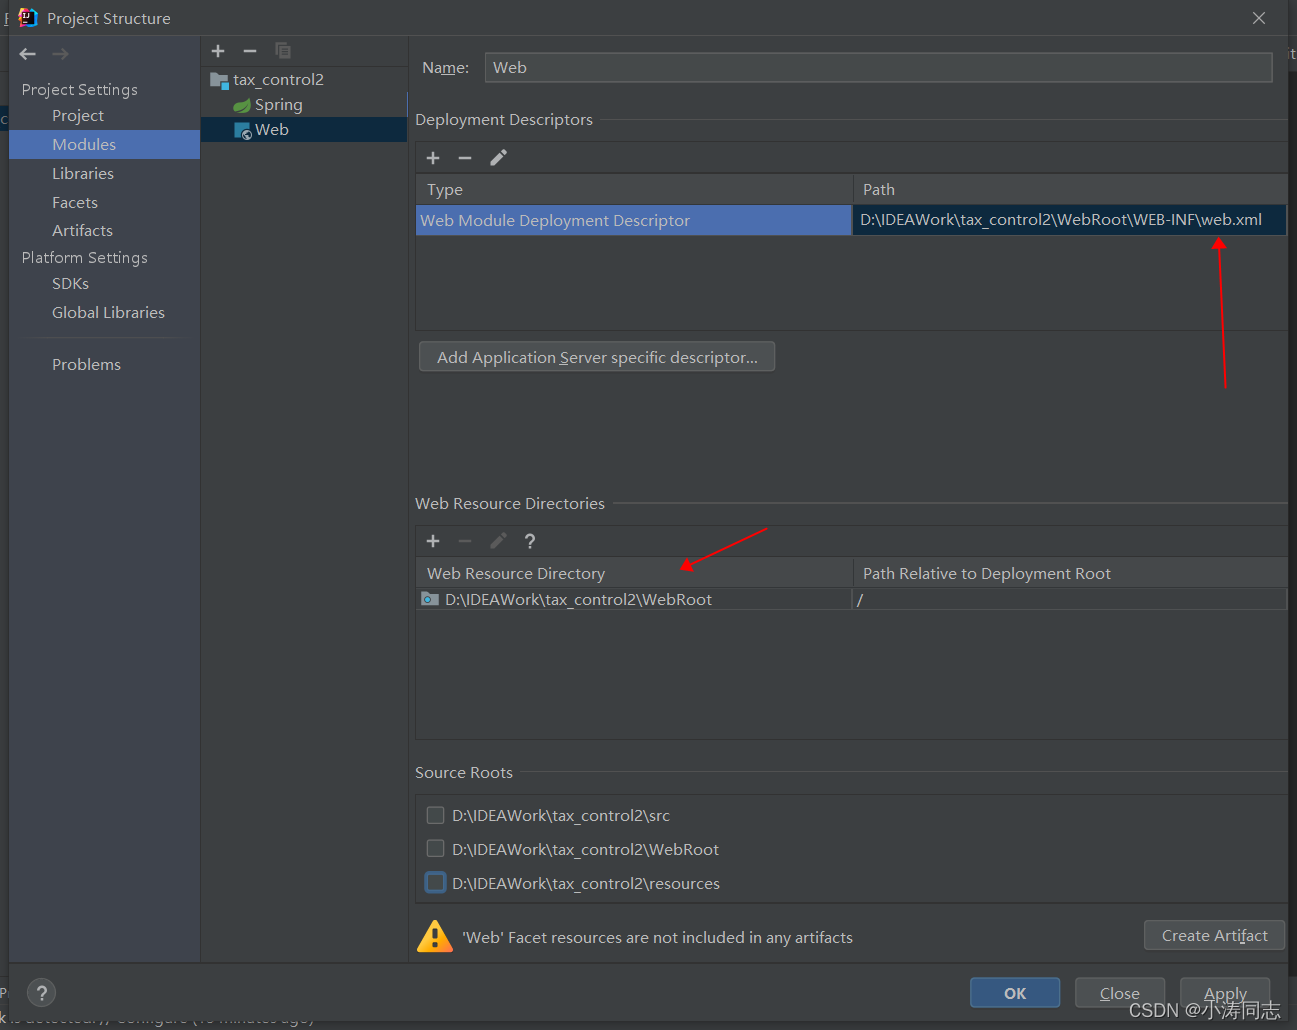Click the Web Resource Directory column header
1297x1030 pixels.
(634, 573)
